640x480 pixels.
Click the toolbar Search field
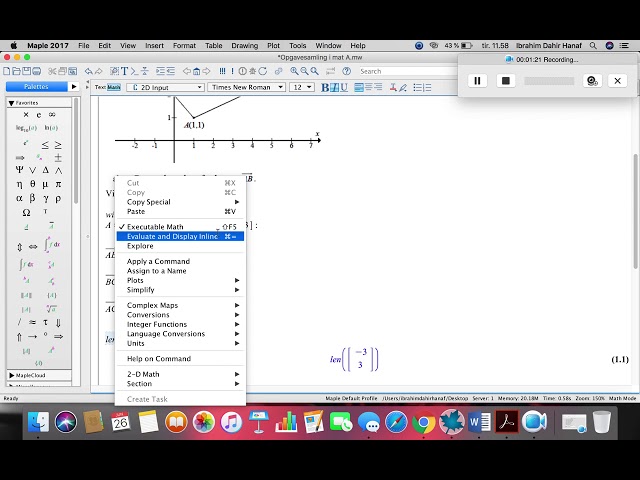(395, 71)
